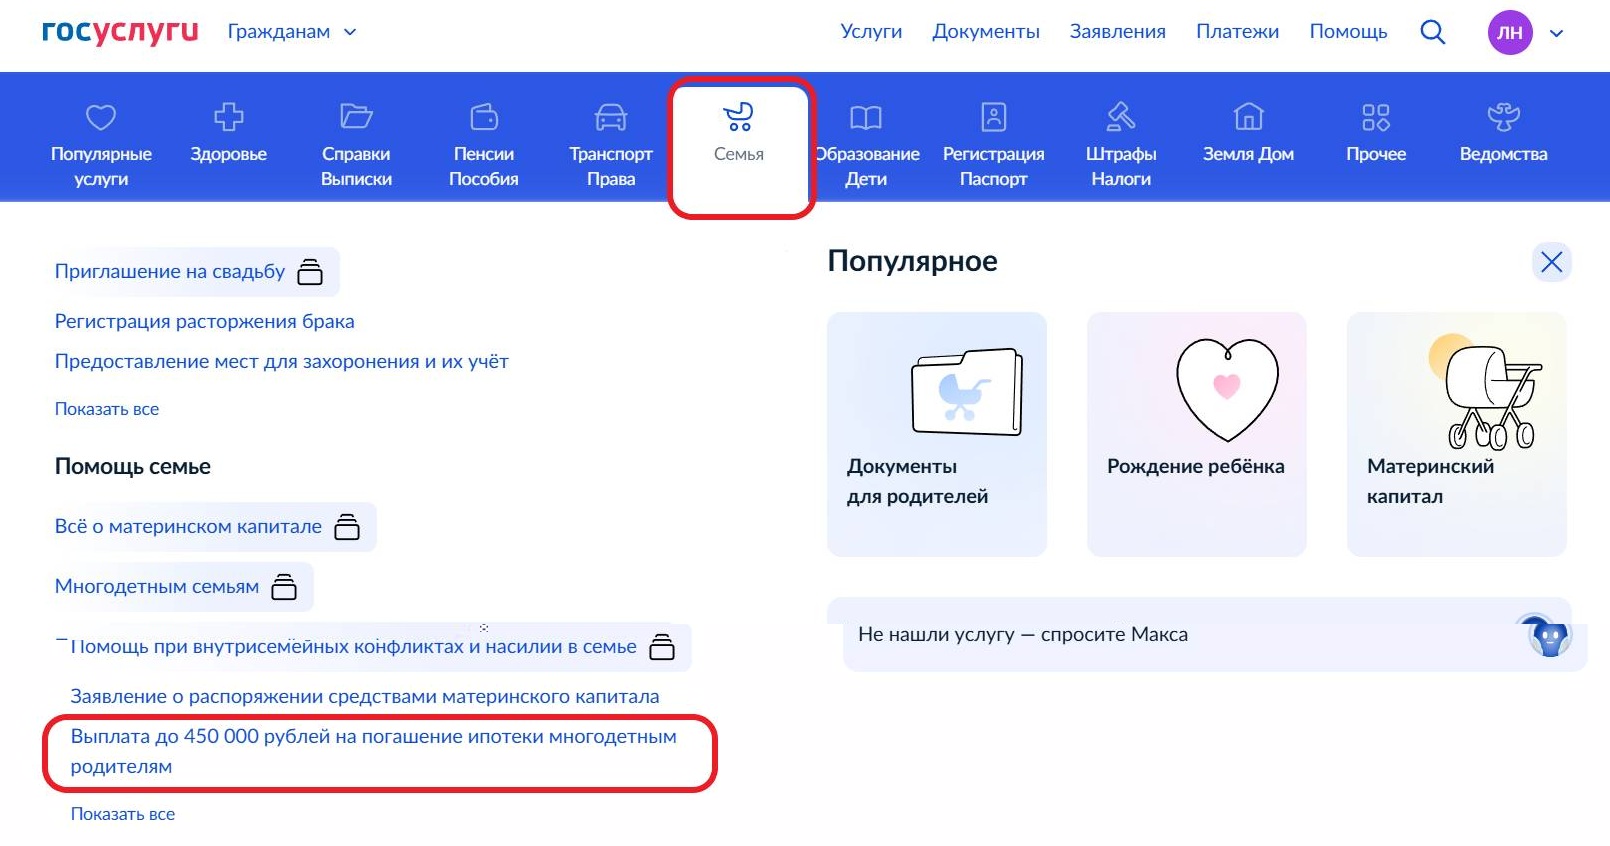Open the Регистрация Паспорт icon
The image size is (1610, 846).
pos(994,117)
